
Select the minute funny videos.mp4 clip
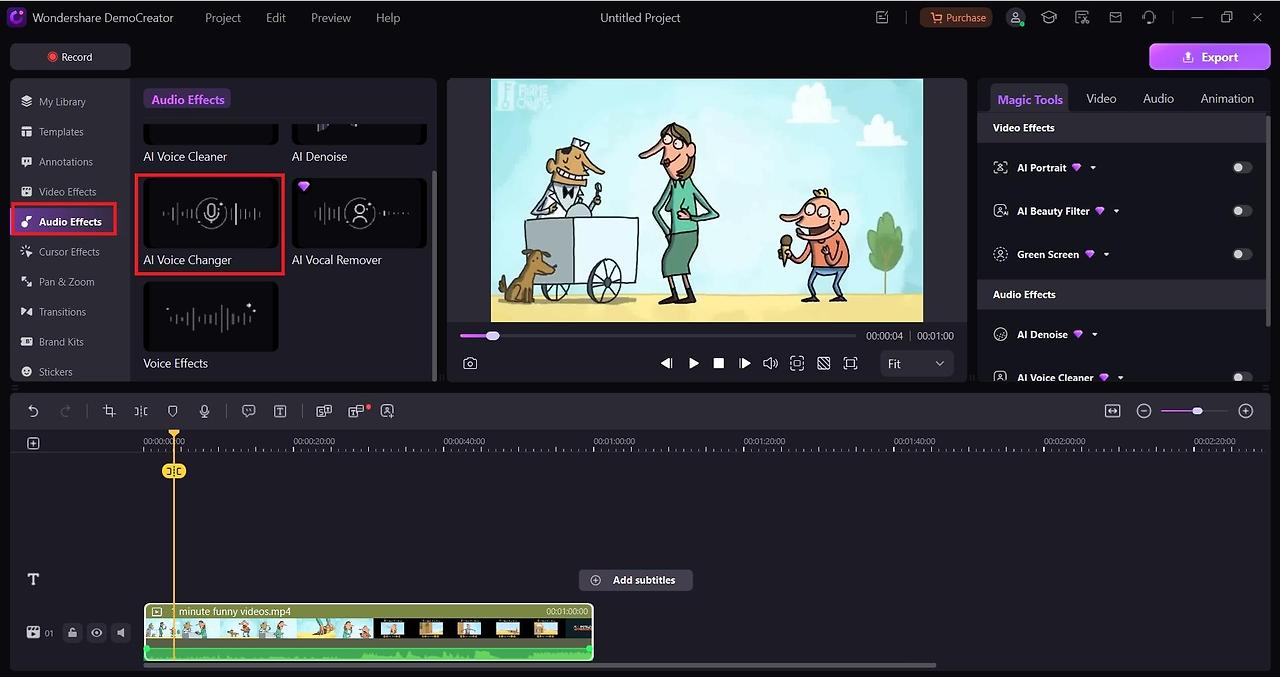(369, 631)
